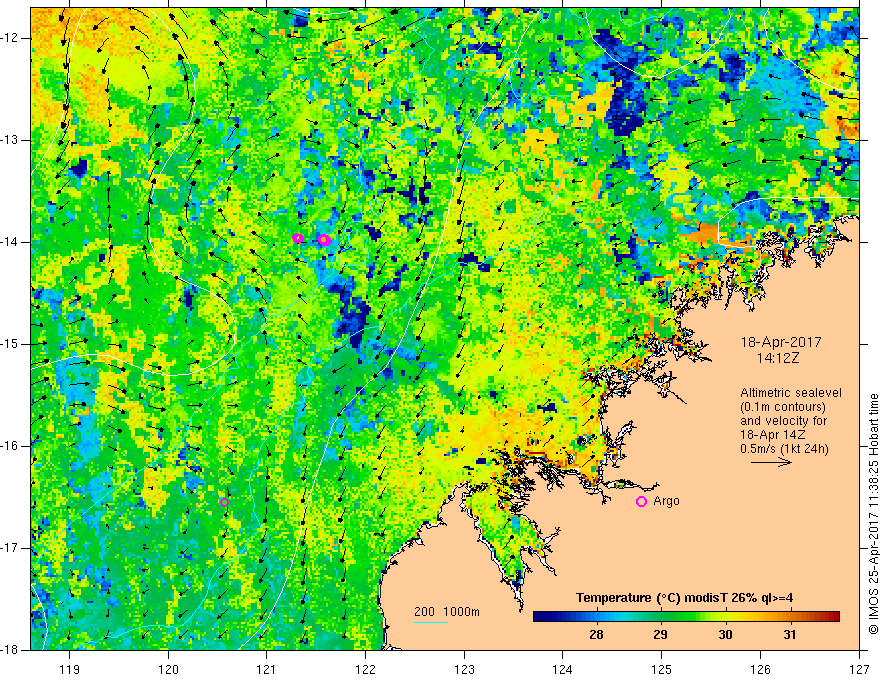This screenshot has height=680, width=880.
Task: Click the cyan isobath legend line
Action: (431, 622)
